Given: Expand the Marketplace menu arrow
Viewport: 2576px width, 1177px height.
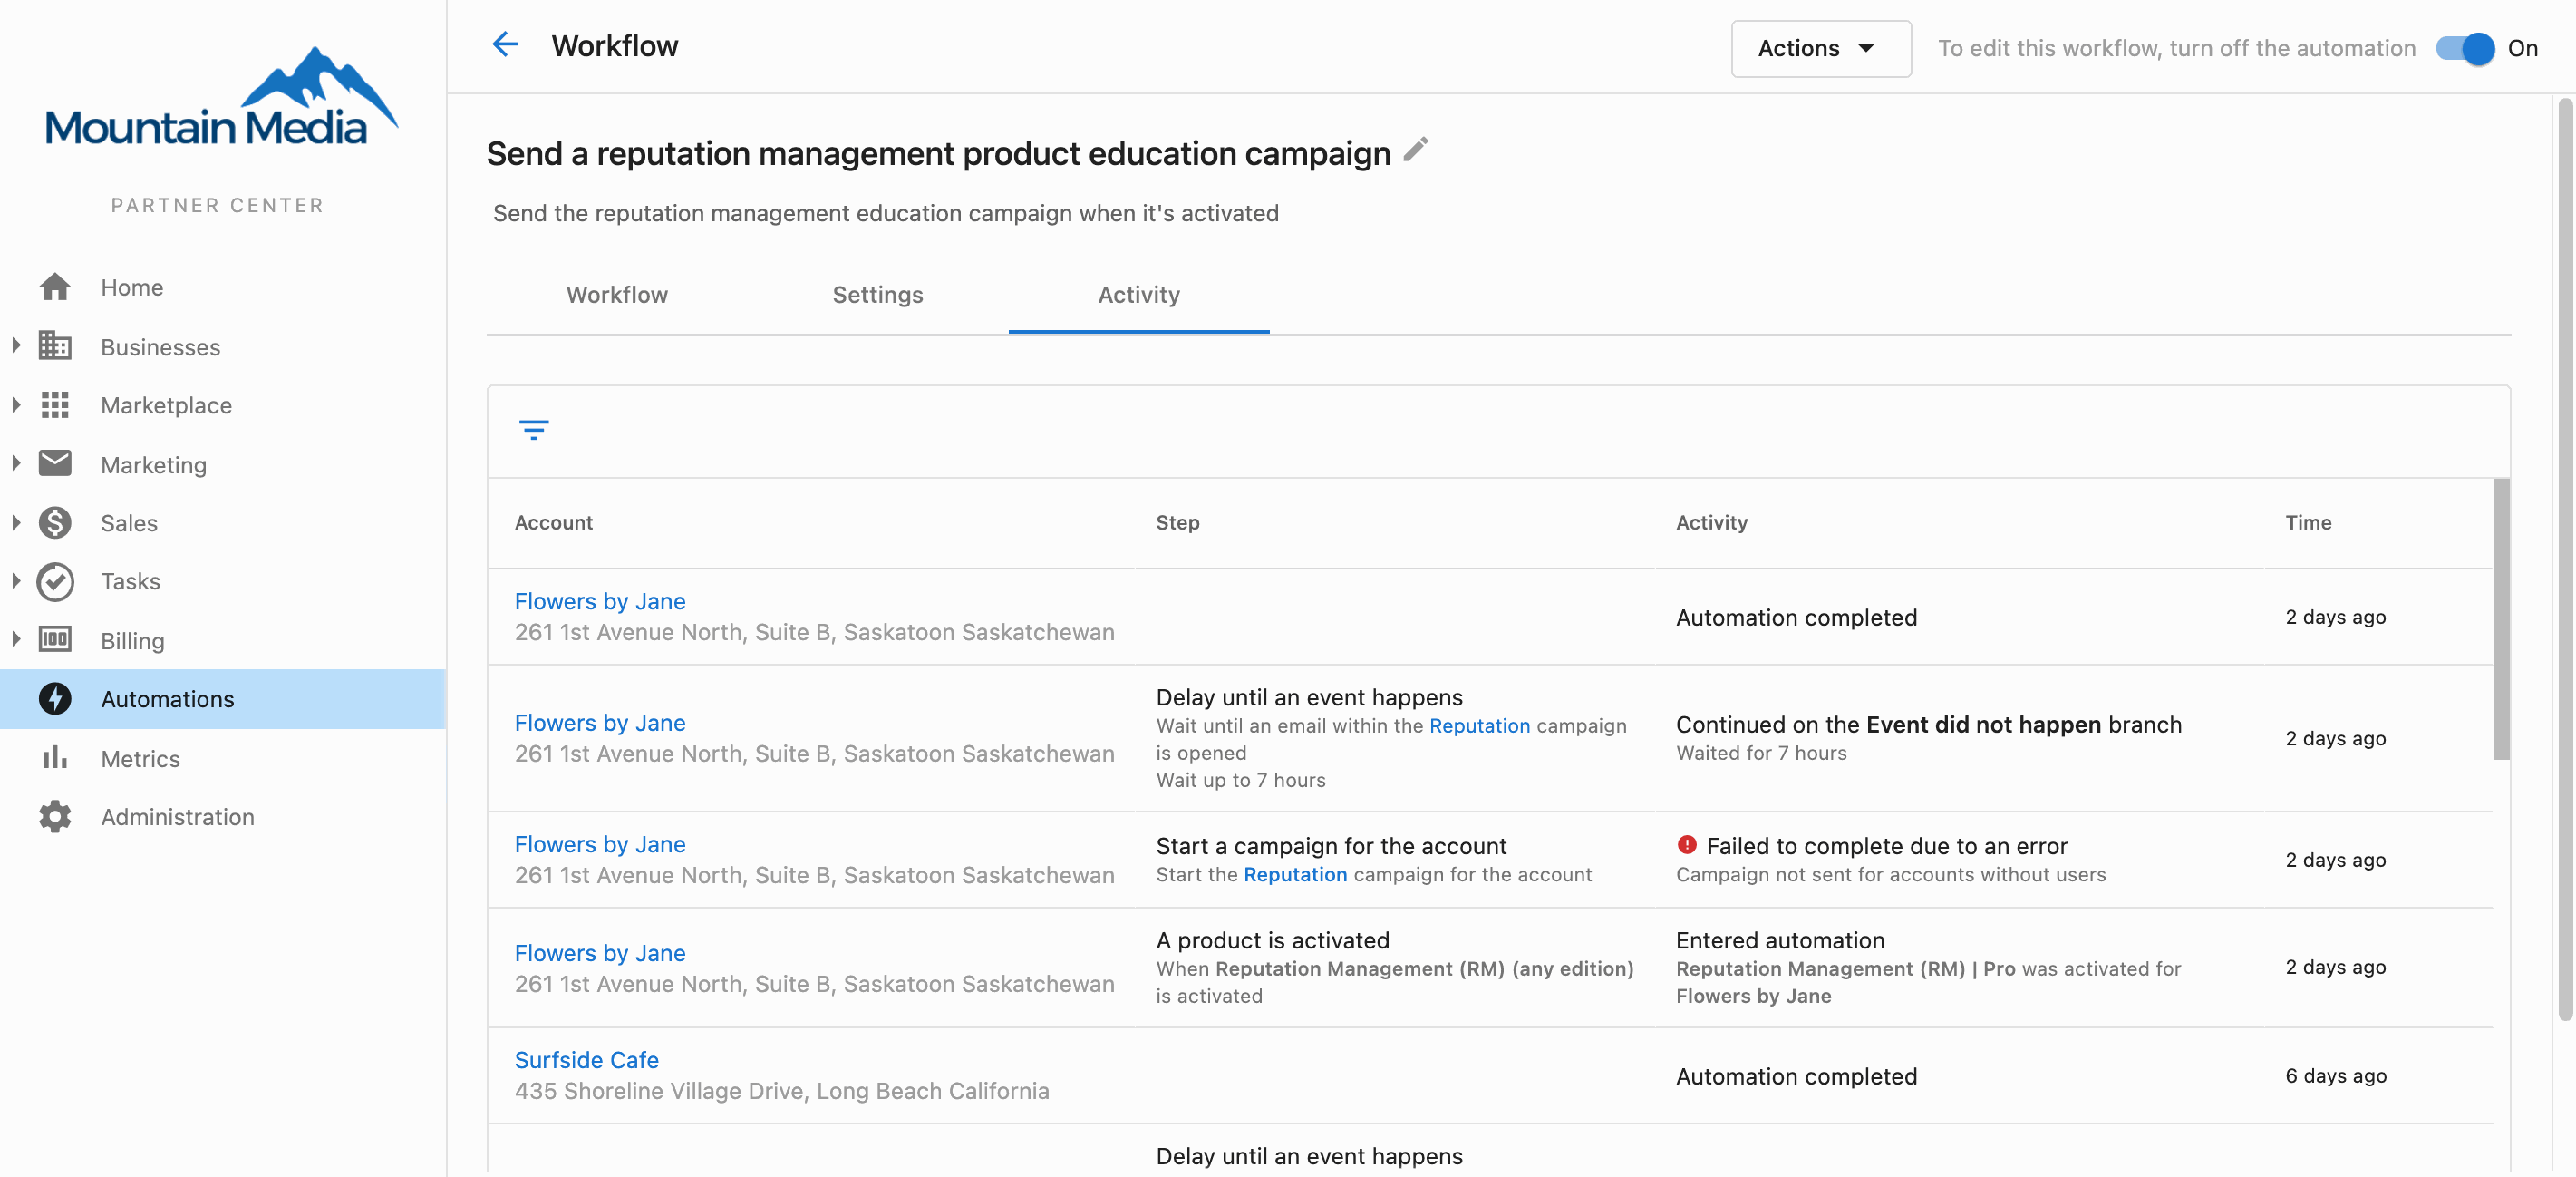Looking at the screenshot, I should 16,405.
